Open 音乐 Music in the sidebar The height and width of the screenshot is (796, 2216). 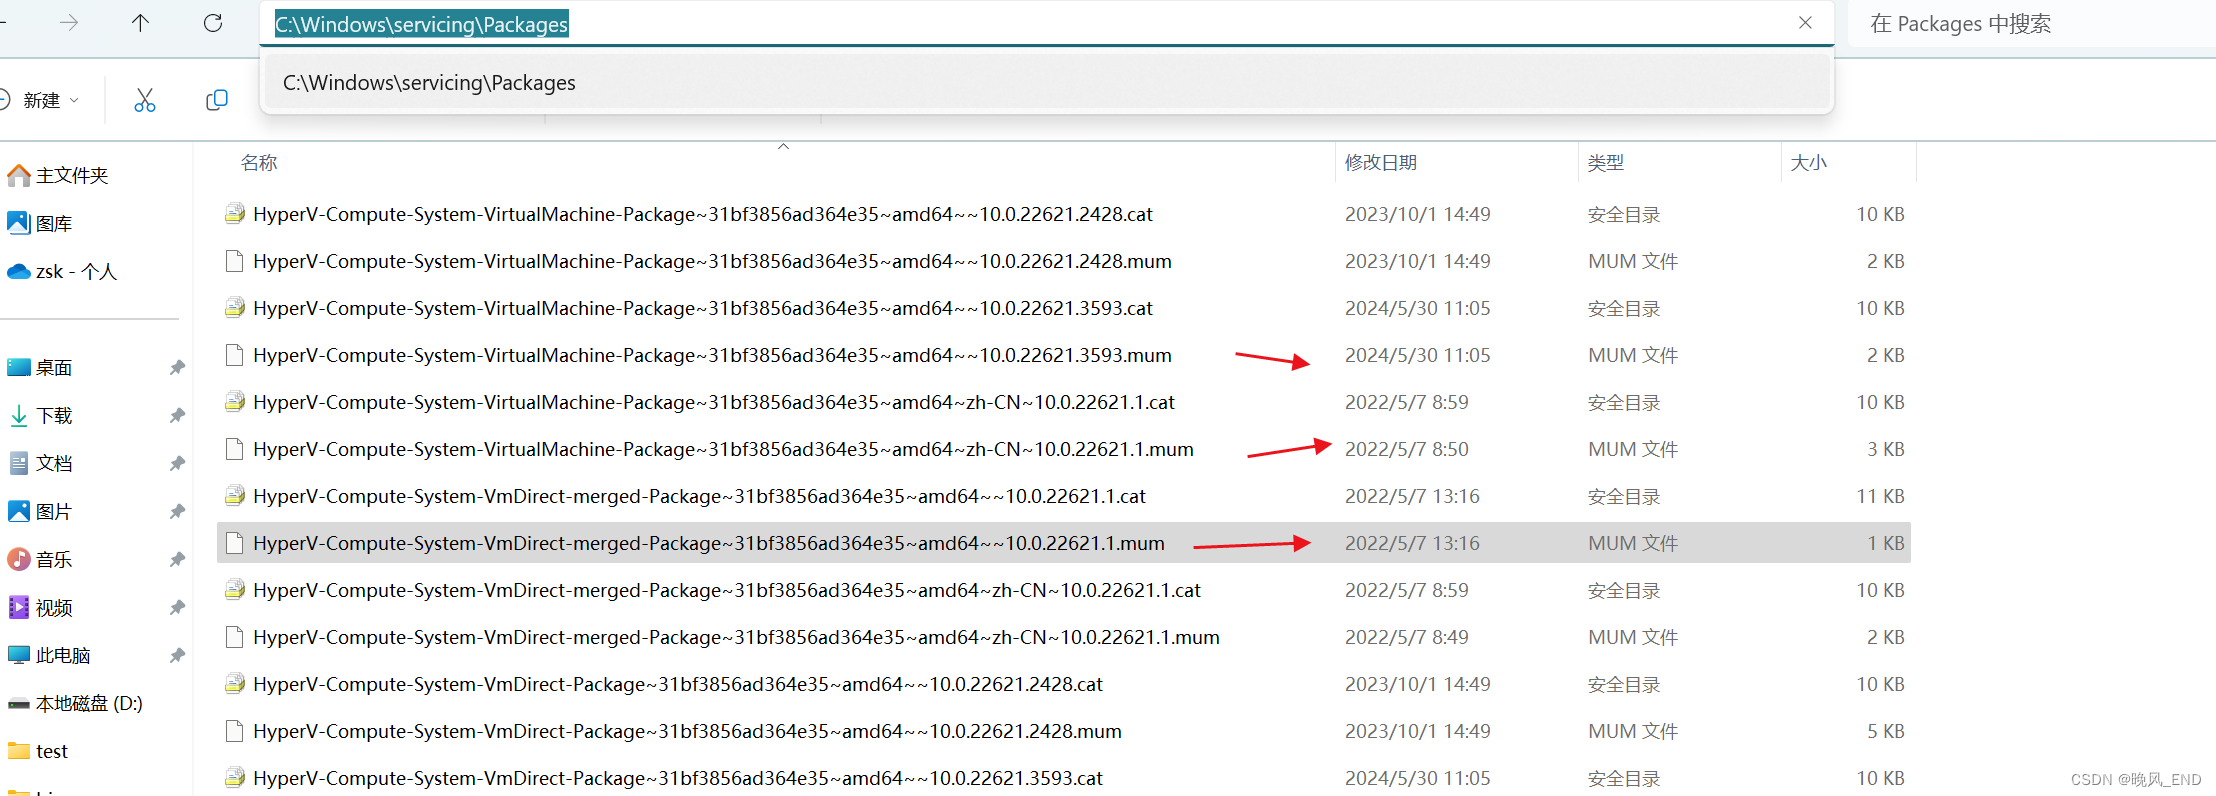(x=42, y=559)
